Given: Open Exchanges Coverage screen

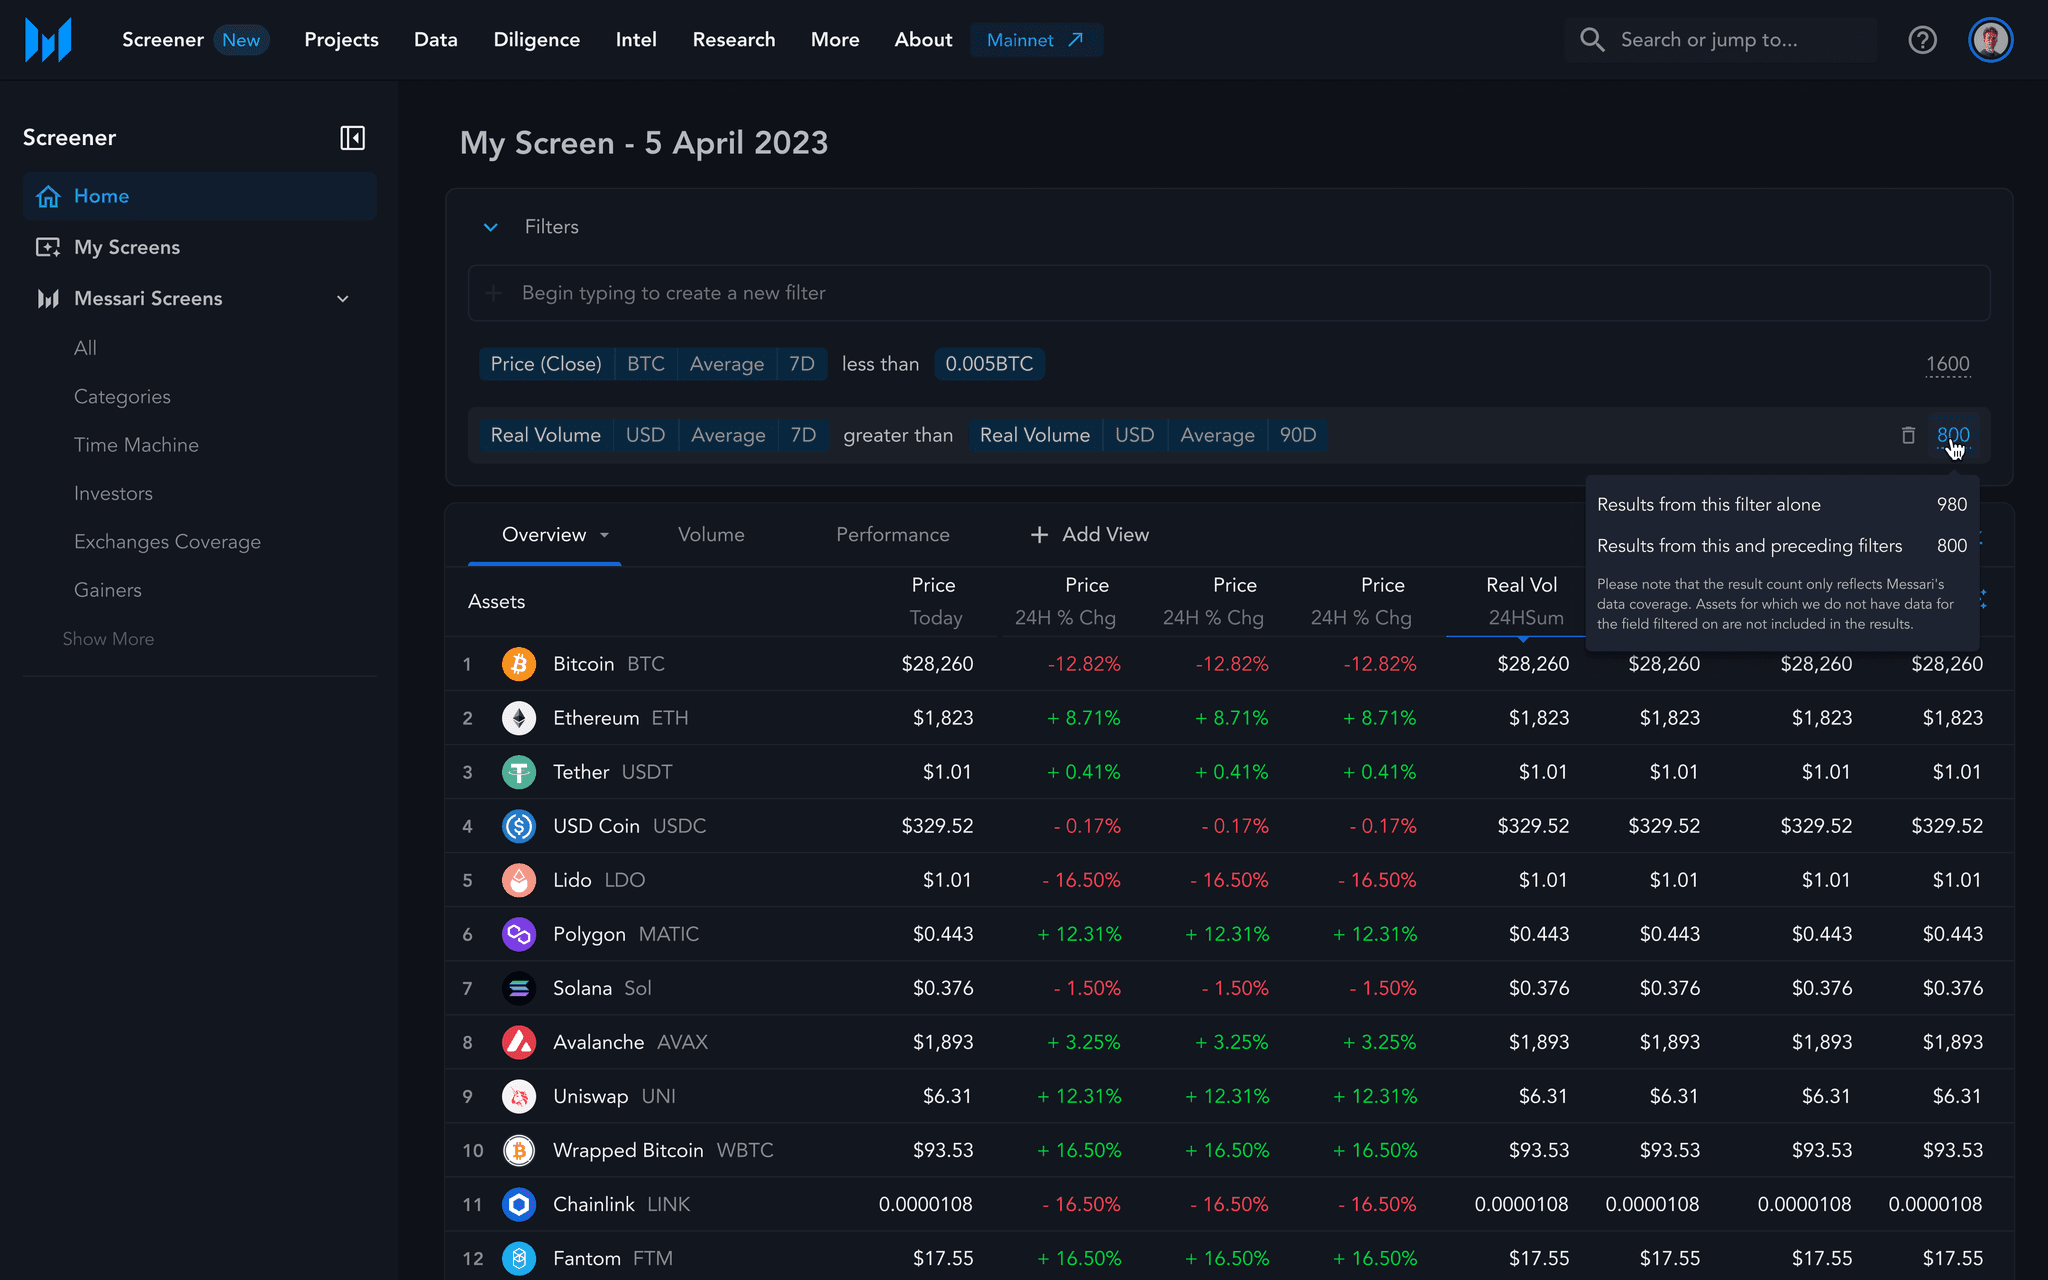Looking at the screenshot, I should pyautogui.click(x=167, y=542).
